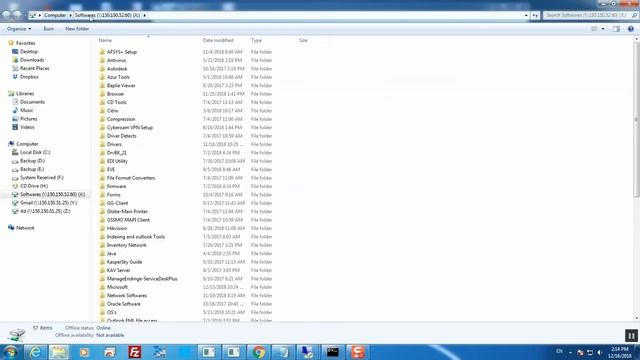Select the Drivers folder icon
This screenshot has width=640, height=360.
coord(102,144)
